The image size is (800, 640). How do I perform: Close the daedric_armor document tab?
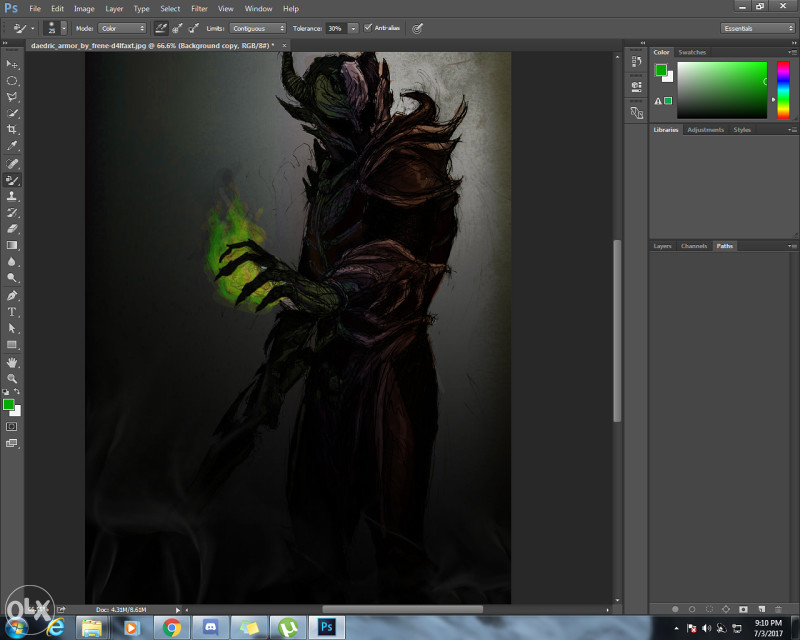click(x=284, y=45)
